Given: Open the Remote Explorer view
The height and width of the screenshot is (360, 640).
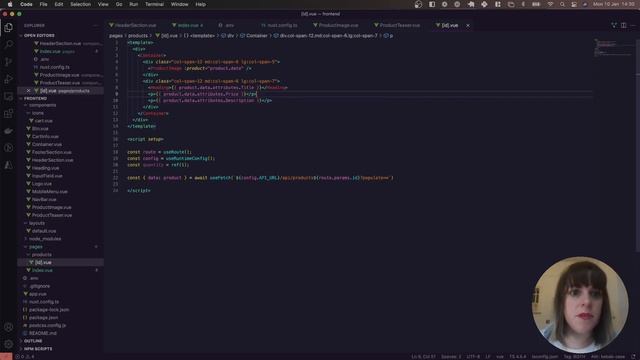Looking at the screenshot, I should point(9,96).
